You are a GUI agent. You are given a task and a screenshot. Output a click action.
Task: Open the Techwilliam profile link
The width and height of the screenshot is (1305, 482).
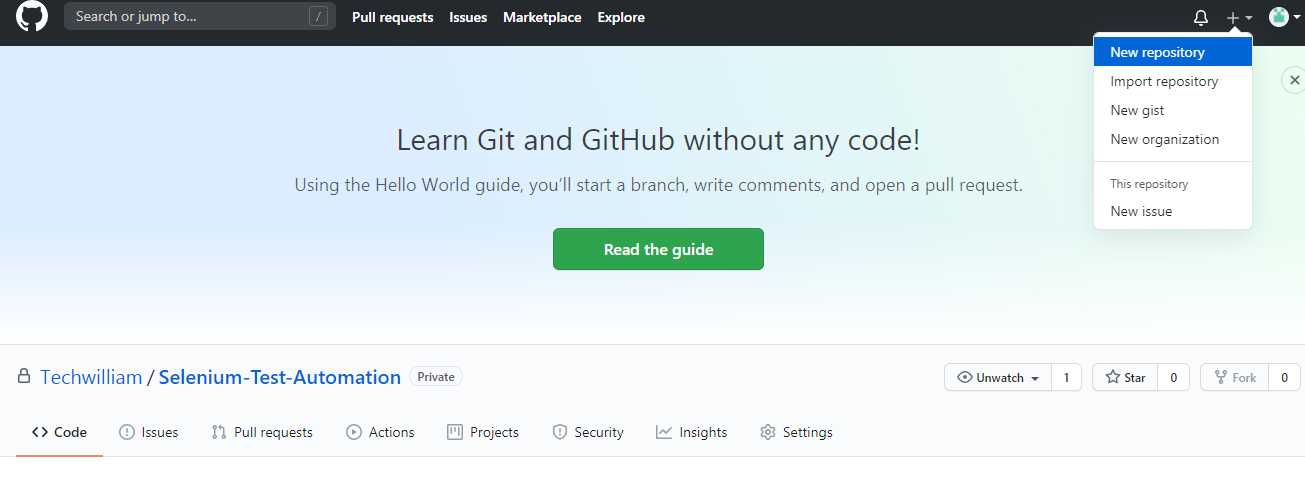click(91, 377)
